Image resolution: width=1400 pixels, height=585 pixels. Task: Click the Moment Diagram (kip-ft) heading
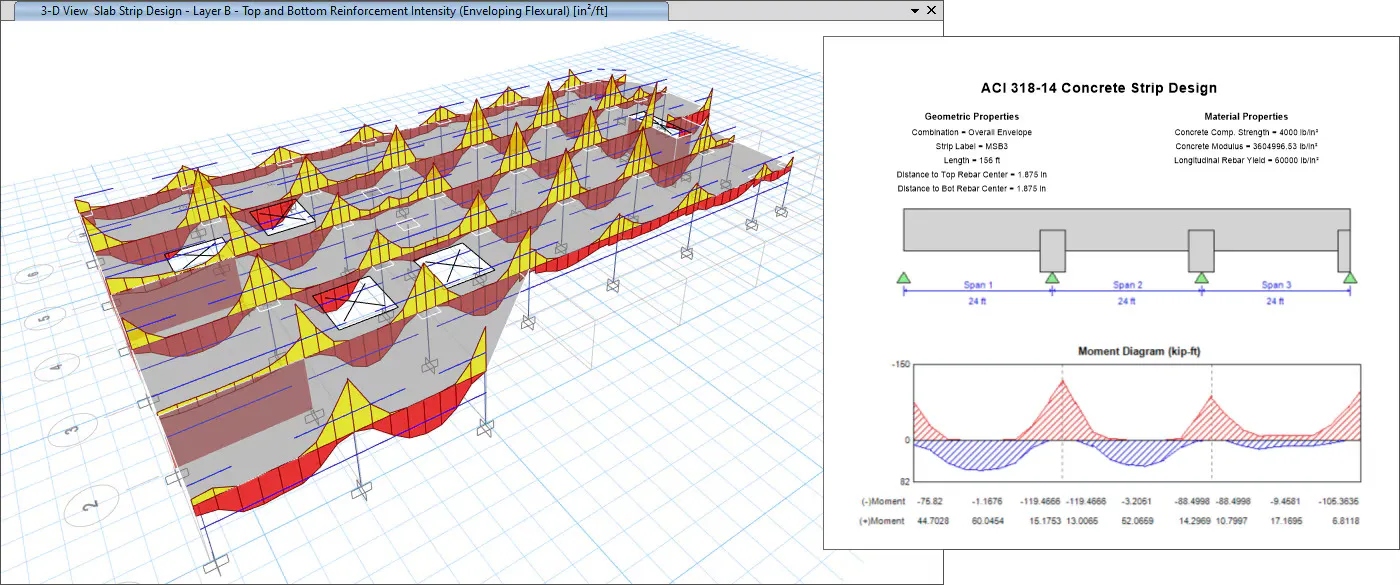[1137, 351]
